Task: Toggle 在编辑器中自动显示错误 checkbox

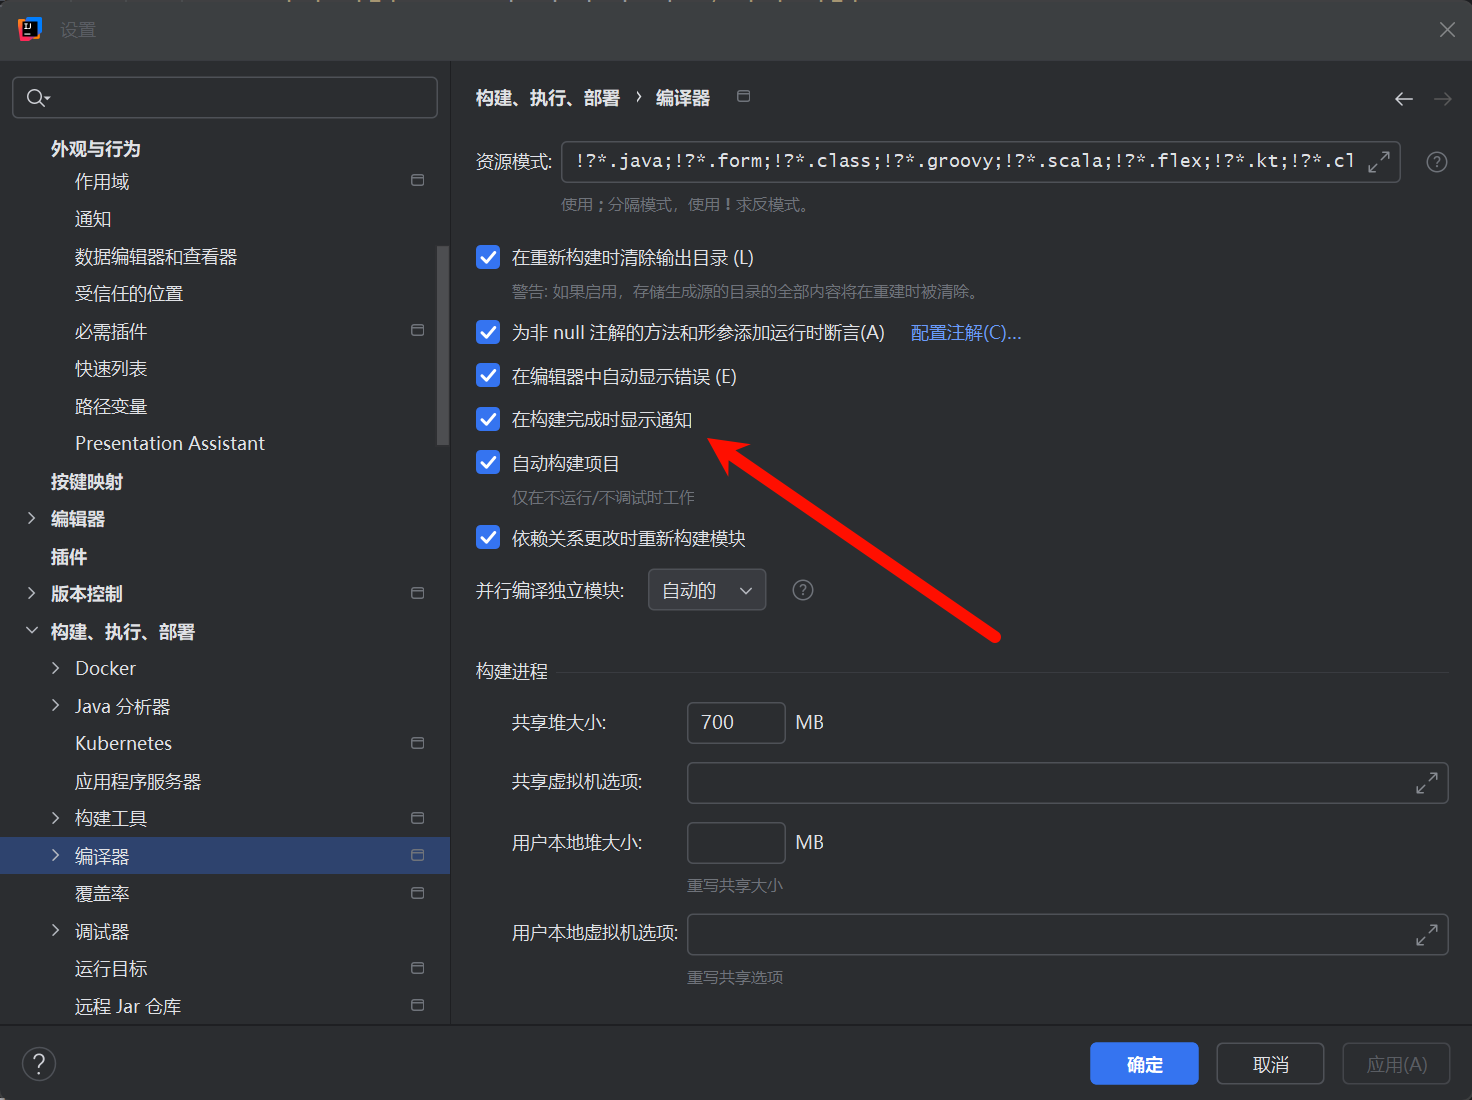Action: pyautogui.click(x=487, y=376)
